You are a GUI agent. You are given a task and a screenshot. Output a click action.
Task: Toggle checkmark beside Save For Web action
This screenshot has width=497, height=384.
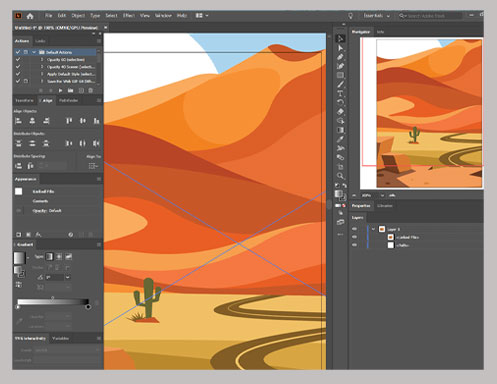coord(18,81)
